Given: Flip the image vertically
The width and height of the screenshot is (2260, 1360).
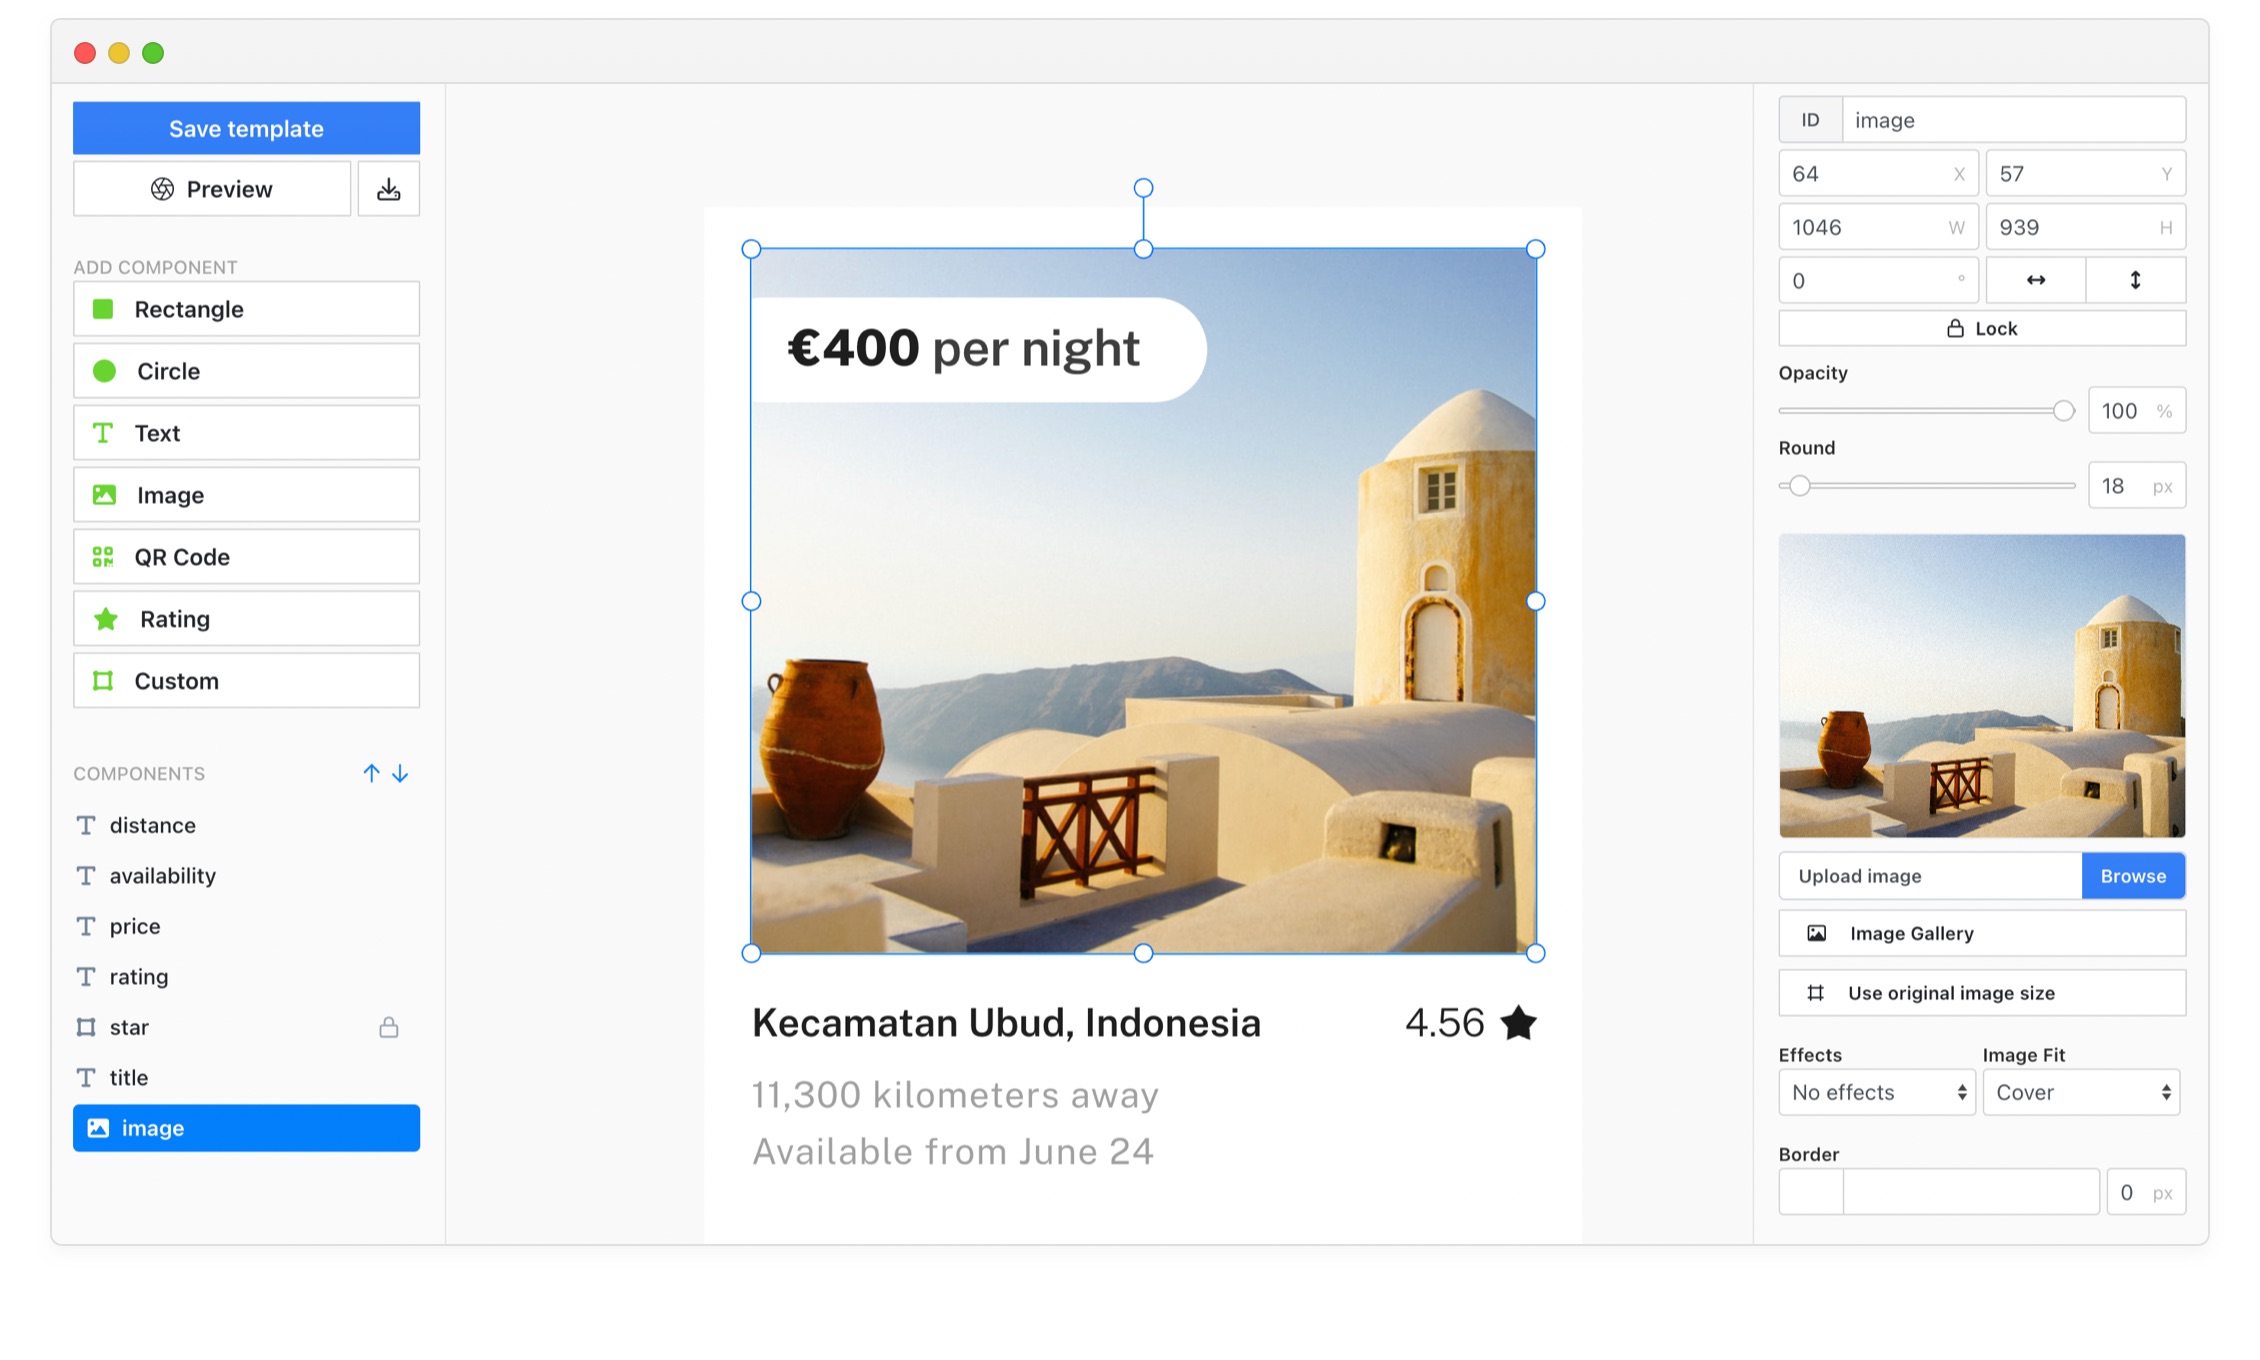Looking at the screenshot, I should [x=2136, y=280].
